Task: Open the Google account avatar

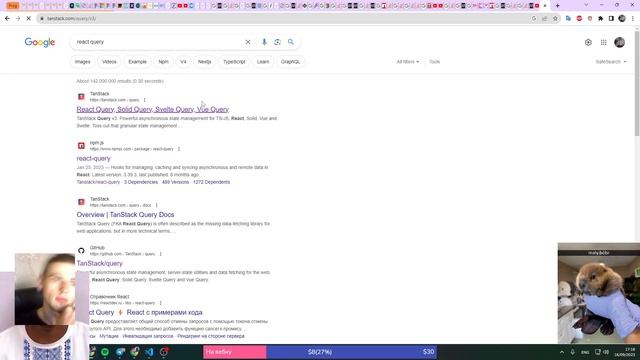Action: point(620,42)
